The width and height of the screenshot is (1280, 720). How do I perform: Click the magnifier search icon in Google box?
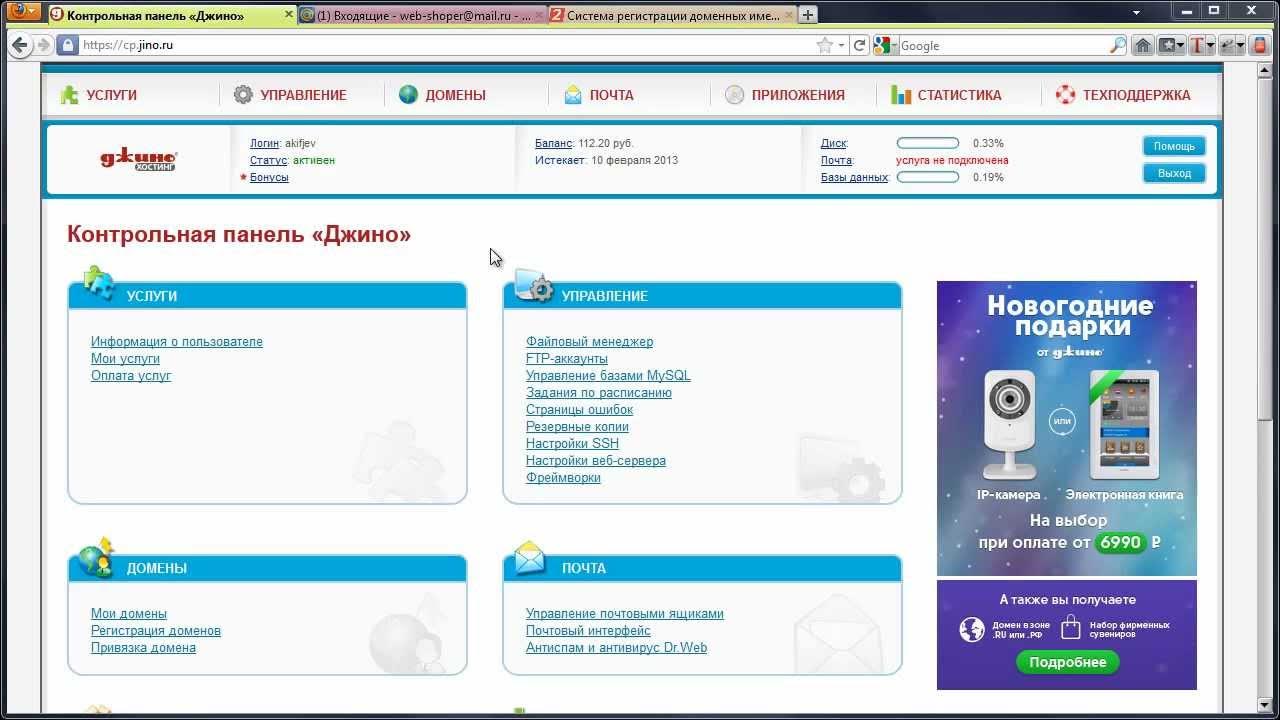[x=1118, y=45]
